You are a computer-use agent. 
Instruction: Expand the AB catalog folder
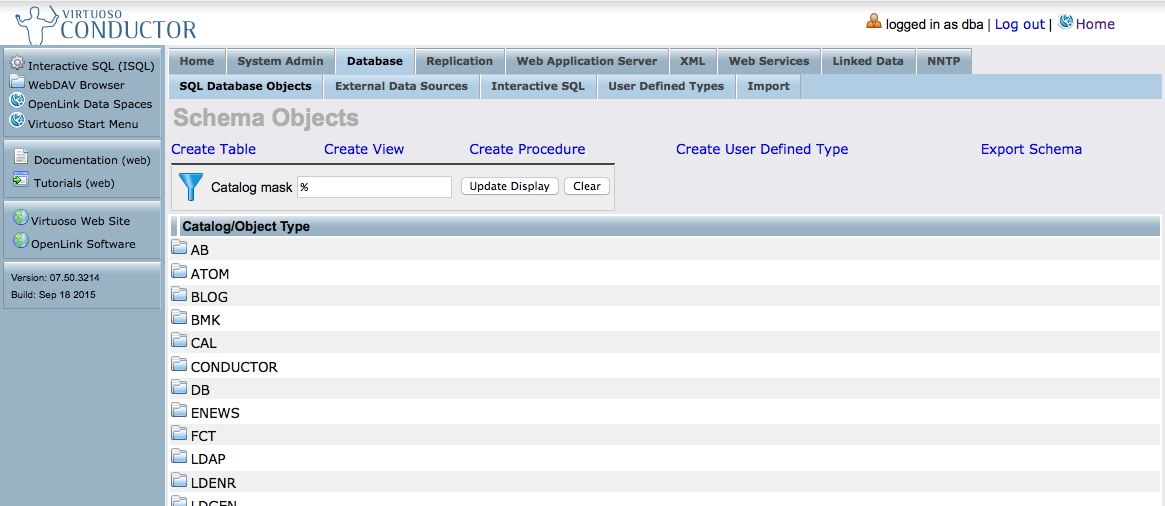click(180, 248)
